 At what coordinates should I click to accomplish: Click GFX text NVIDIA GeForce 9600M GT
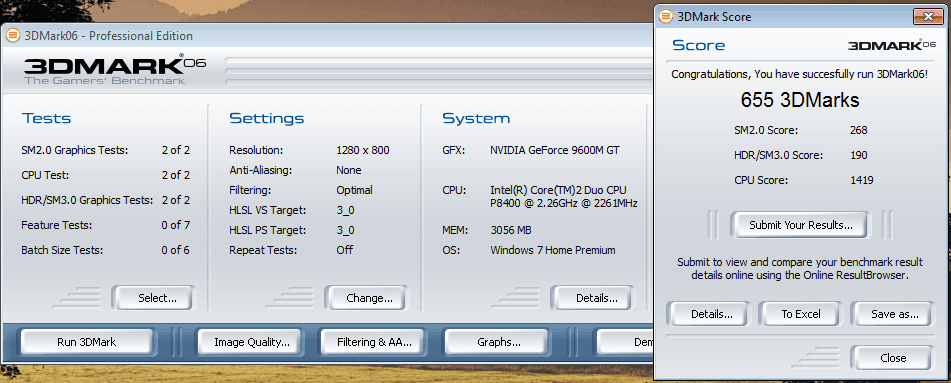tap(555, 150)
